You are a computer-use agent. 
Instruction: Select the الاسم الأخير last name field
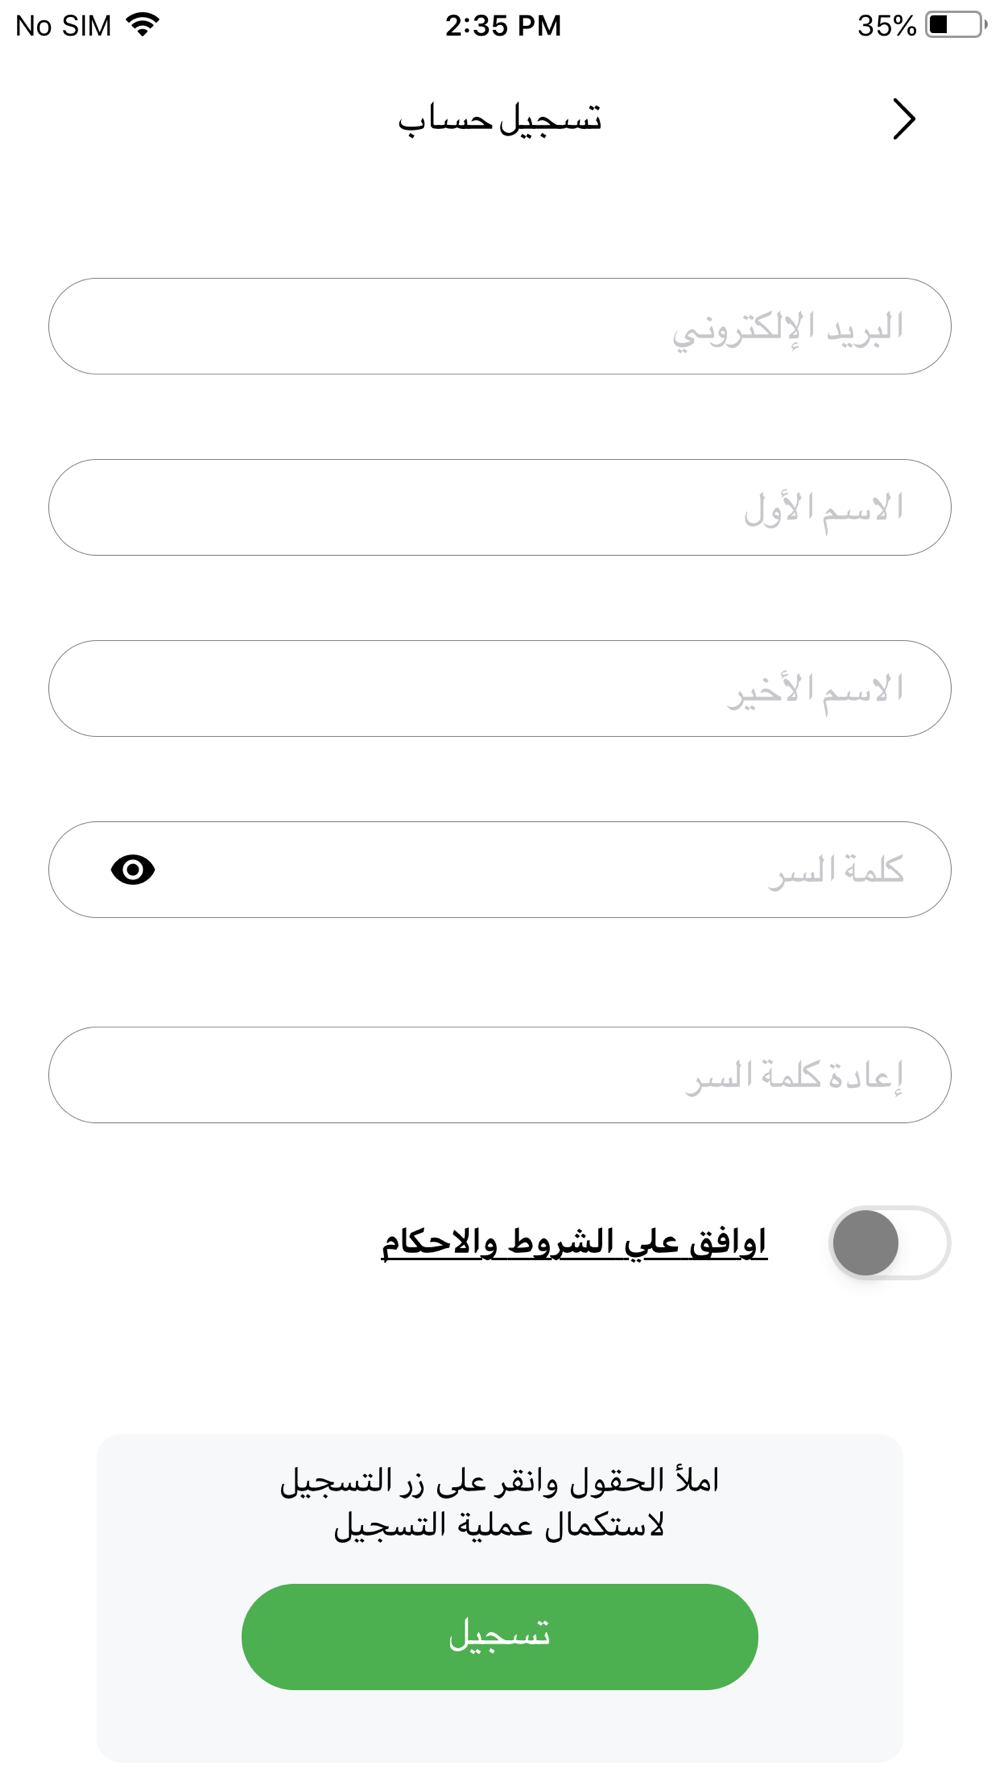(x=500, y=689)
